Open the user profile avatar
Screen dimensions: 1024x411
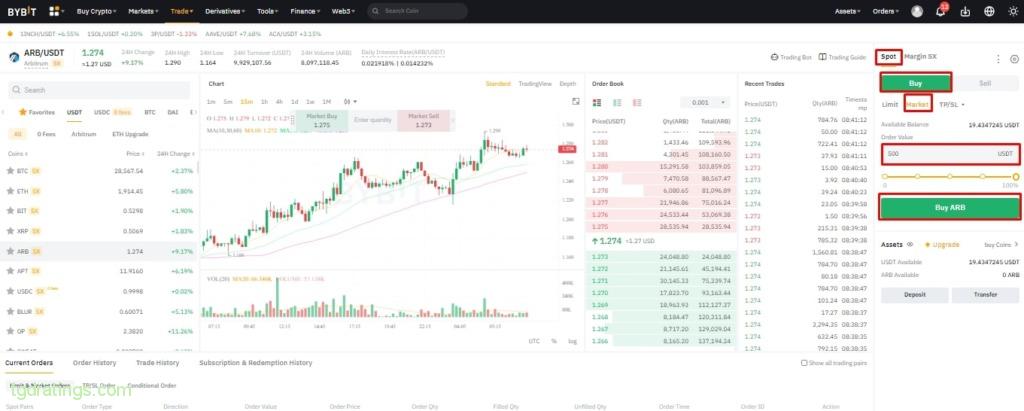pos(917,11)
